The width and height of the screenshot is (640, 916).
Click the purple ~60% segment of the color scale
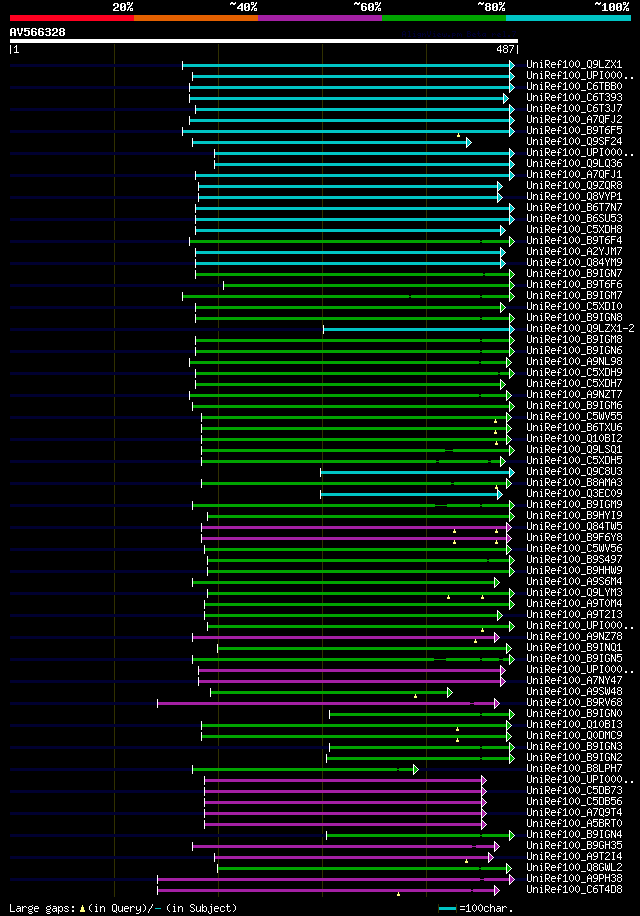320,18
